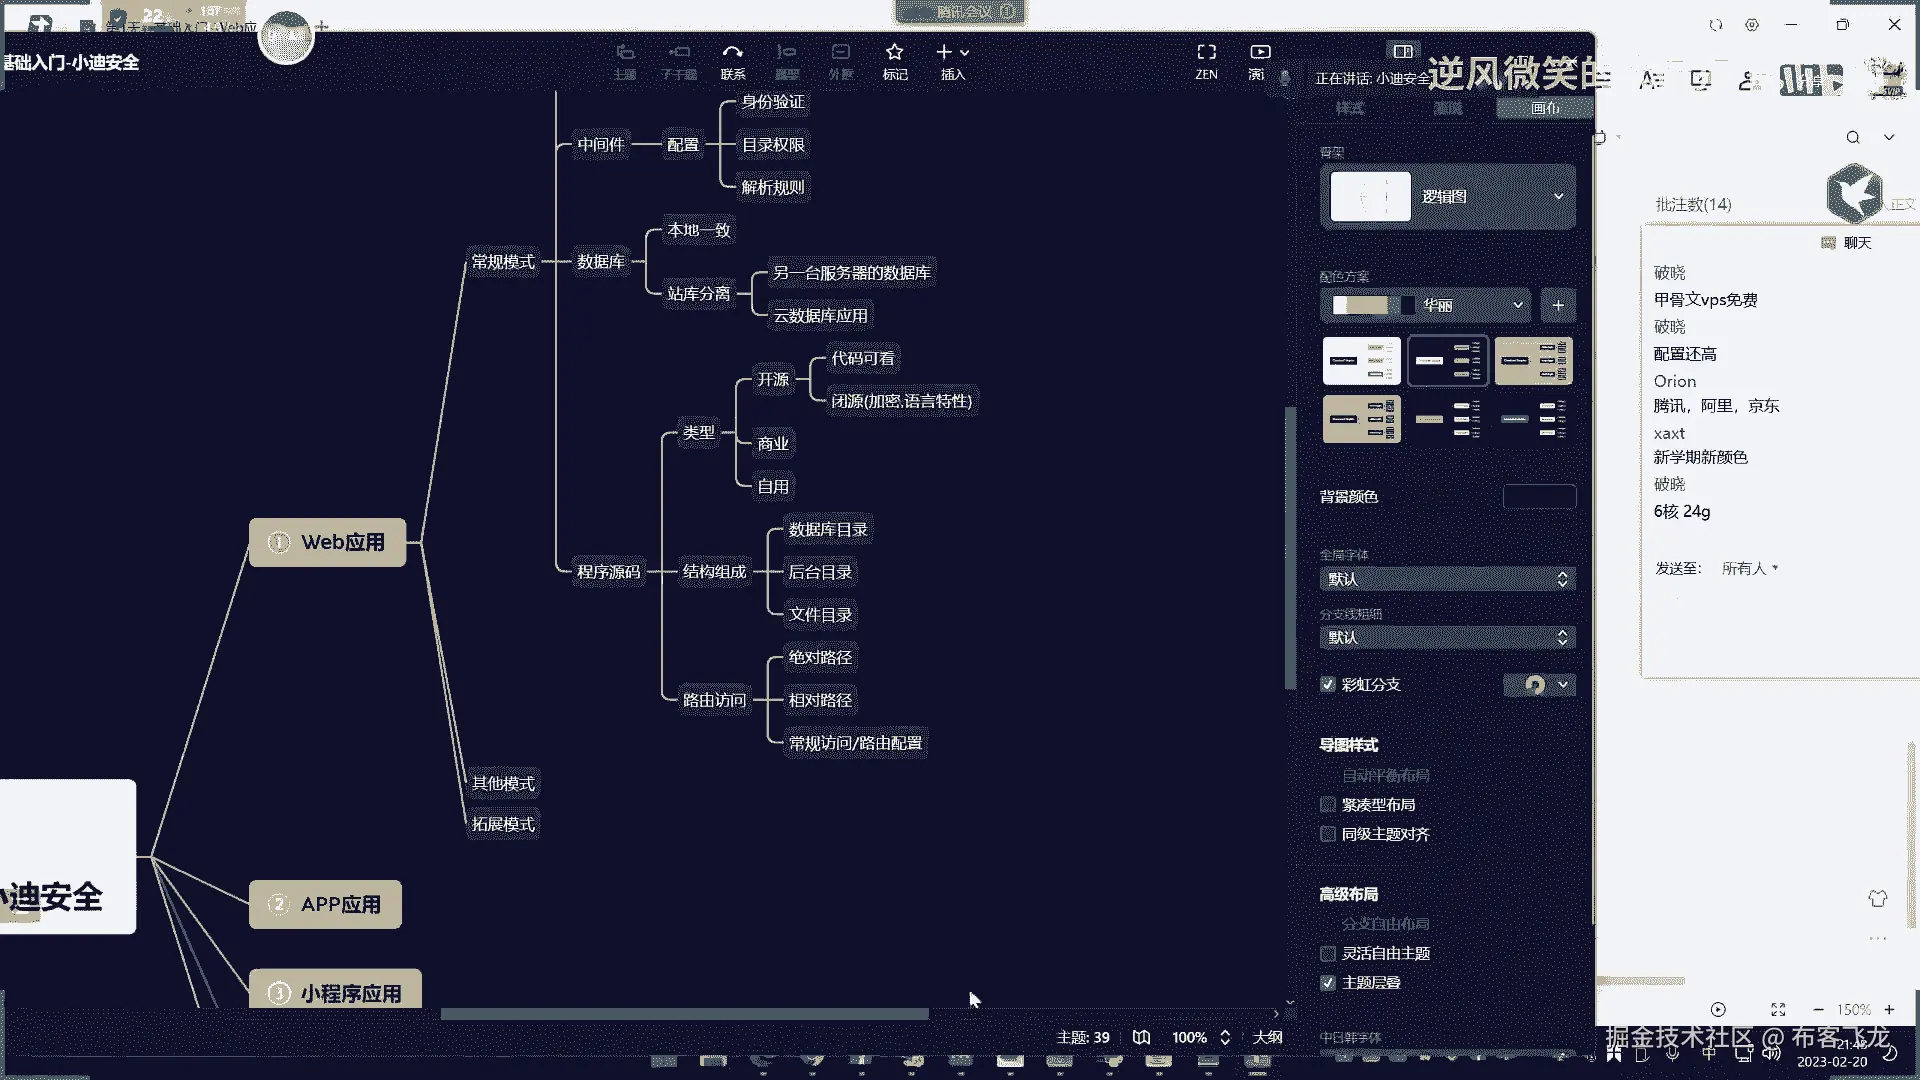Open the 华丽 color scheme dropdown
Screen dimensions: 1920x1080
tap(1517, 305)
